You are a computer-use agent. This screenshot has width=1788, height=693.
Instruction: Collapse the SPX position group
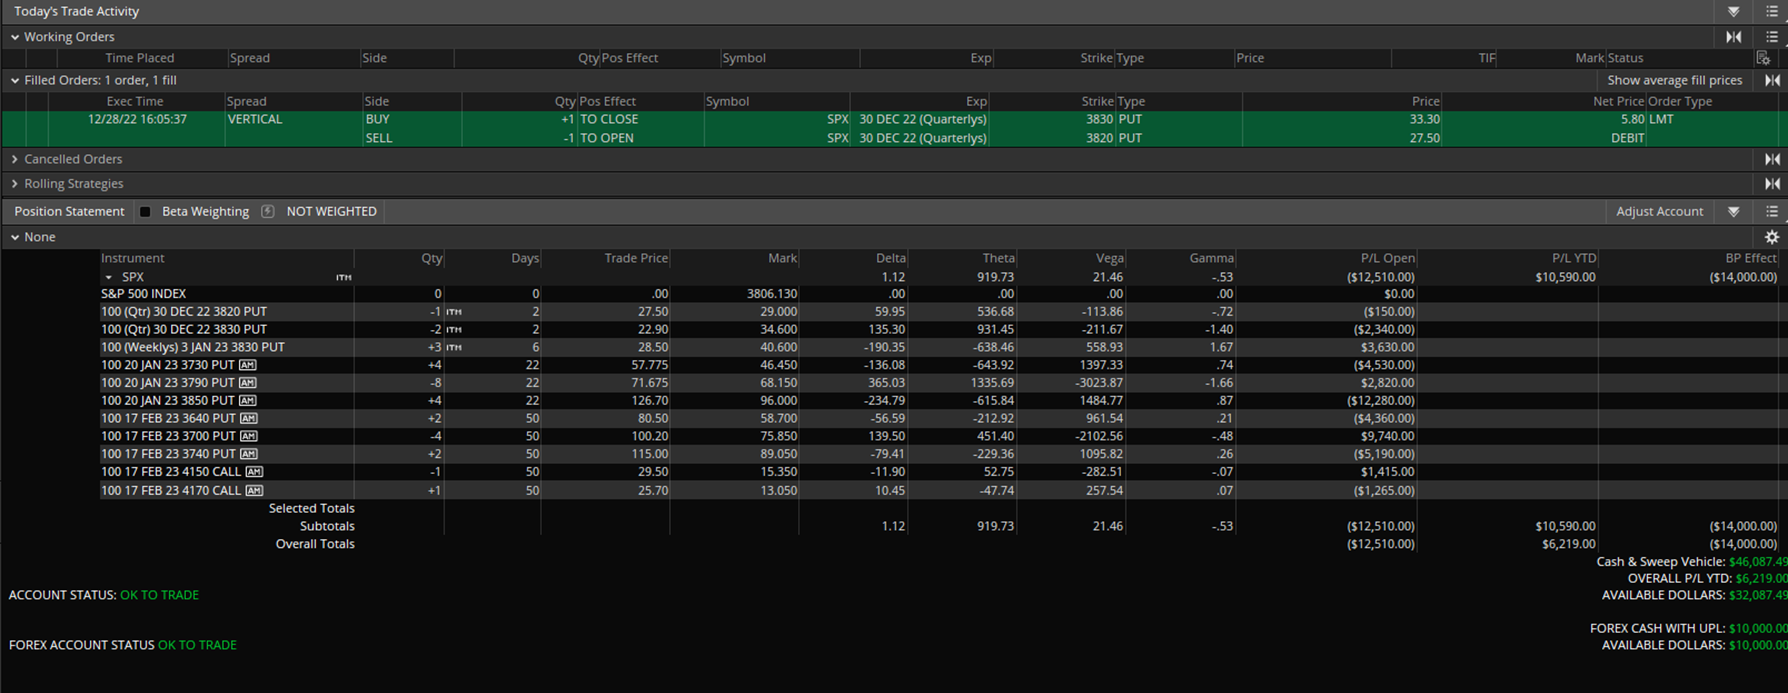pyautogui.click(x=108, y=277)
